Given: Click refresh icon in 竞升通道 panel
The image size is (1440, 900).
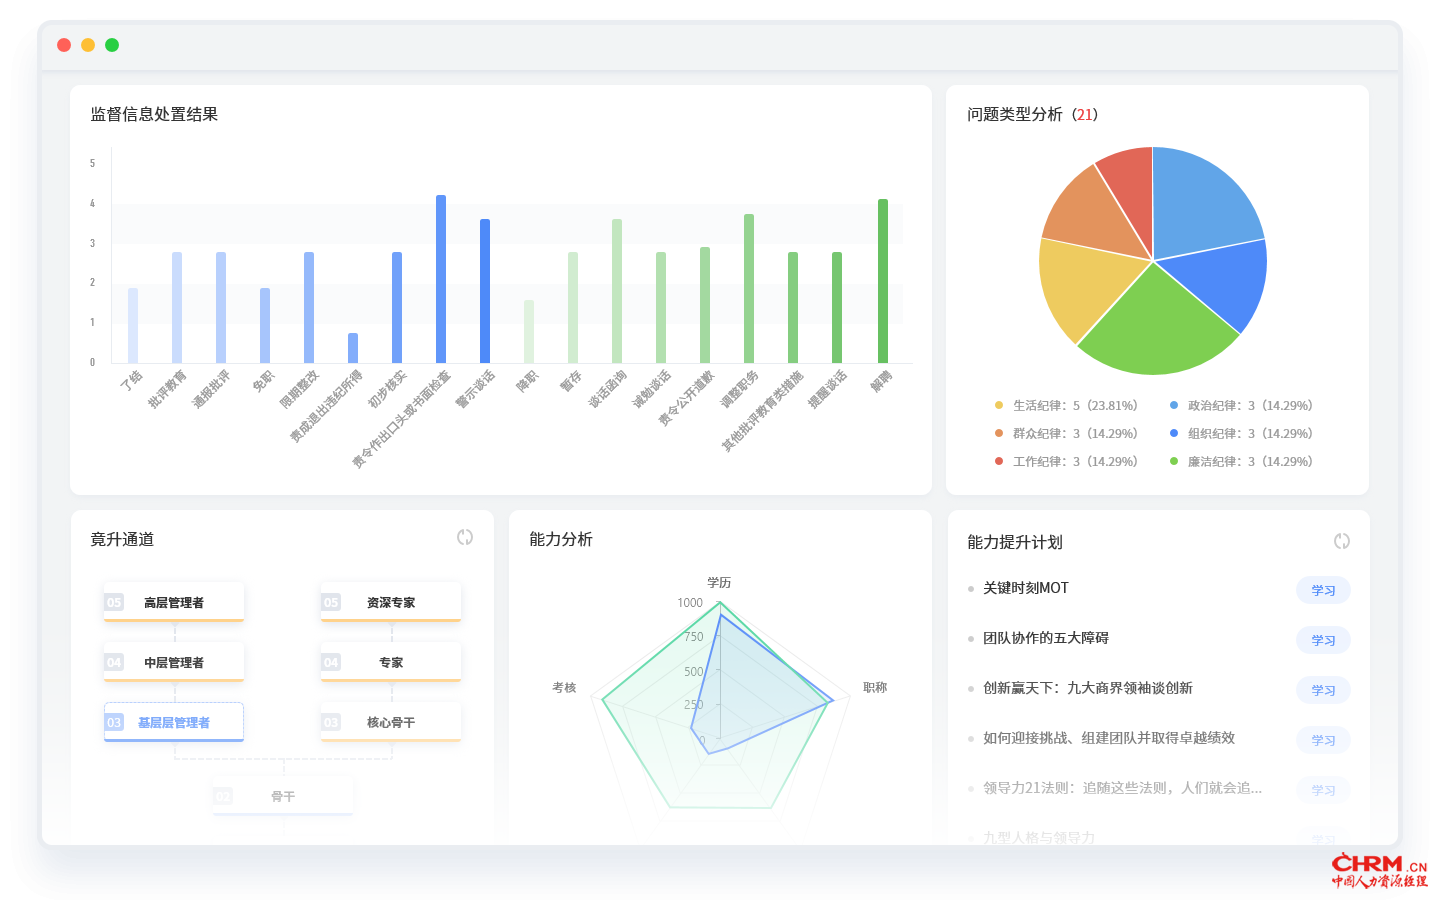Looking at the screenshot, I should 465,537.
